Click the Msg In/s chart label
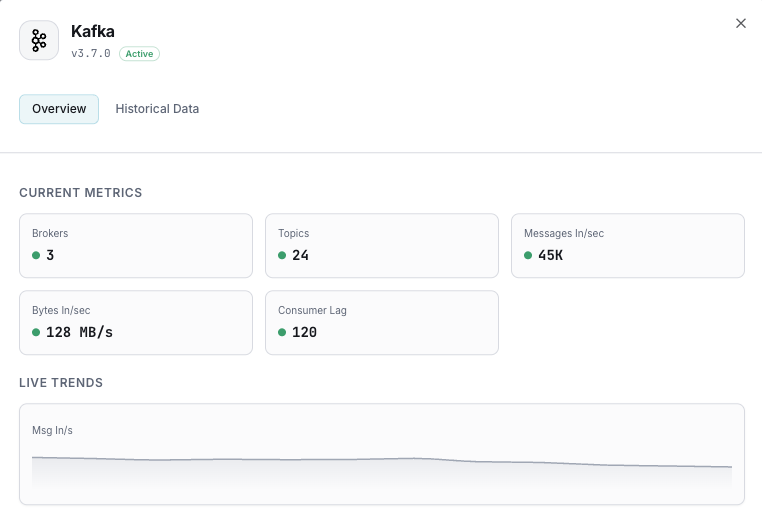 tap(52, 431)
